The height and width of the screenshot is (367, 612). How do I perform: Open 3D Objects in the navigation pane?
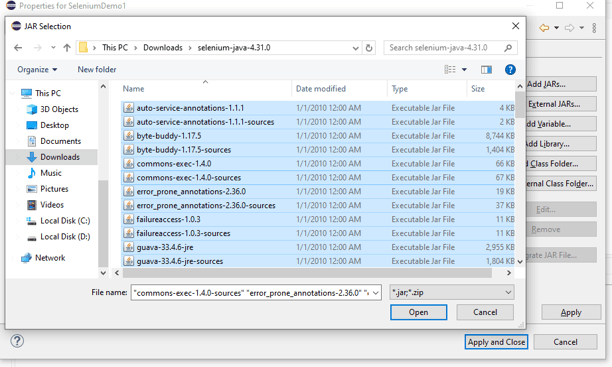[59, 109]
